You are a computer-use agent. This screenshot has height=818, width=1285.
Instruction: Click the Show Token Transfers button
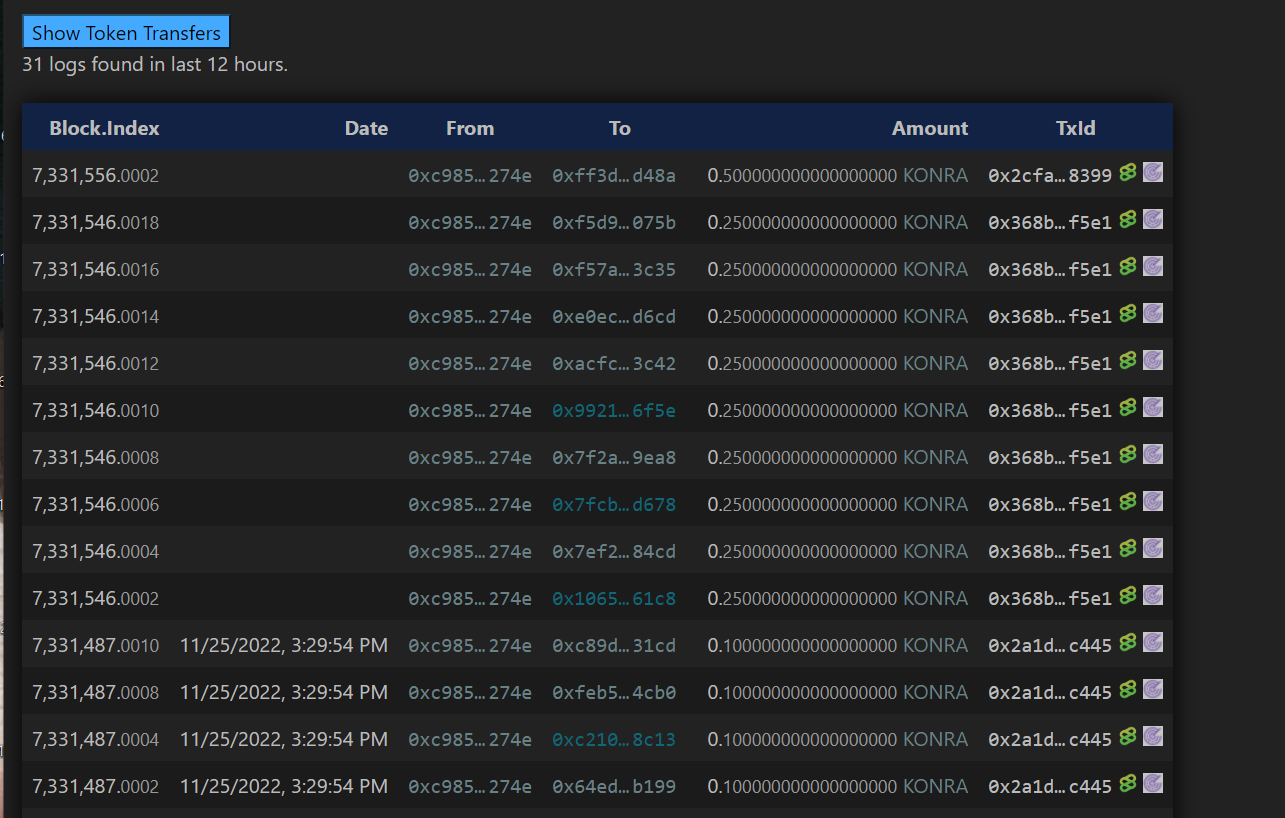(126, 32)
